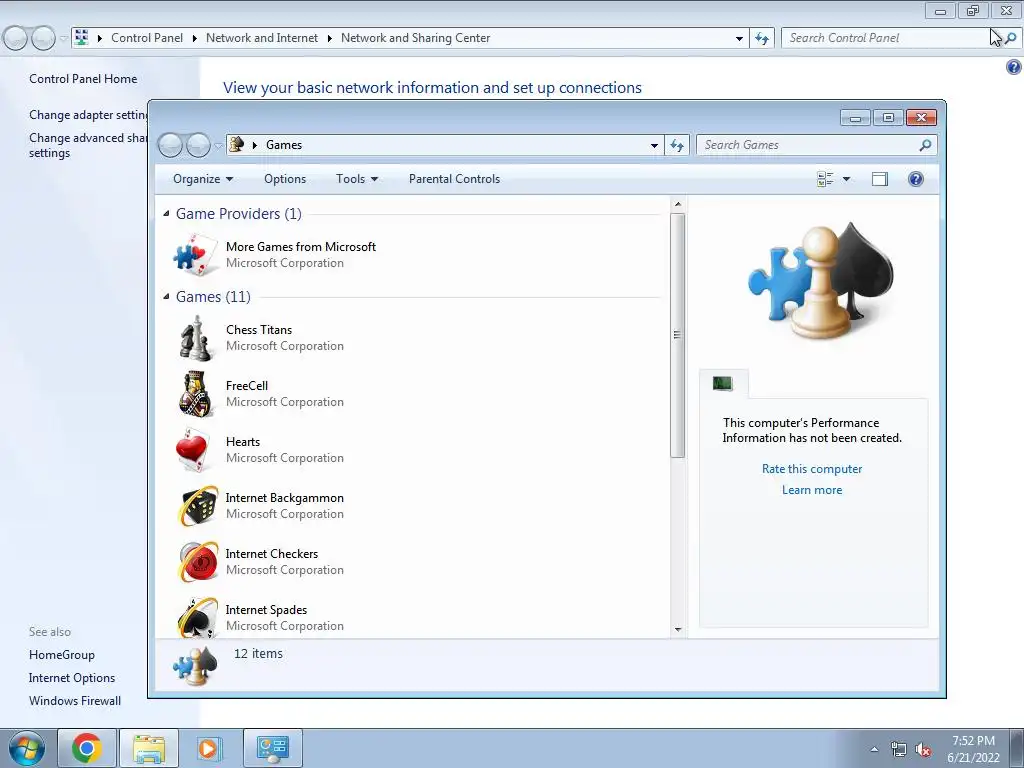Click Rate this computer link
1024x768 pixels.
coord(812,469)
